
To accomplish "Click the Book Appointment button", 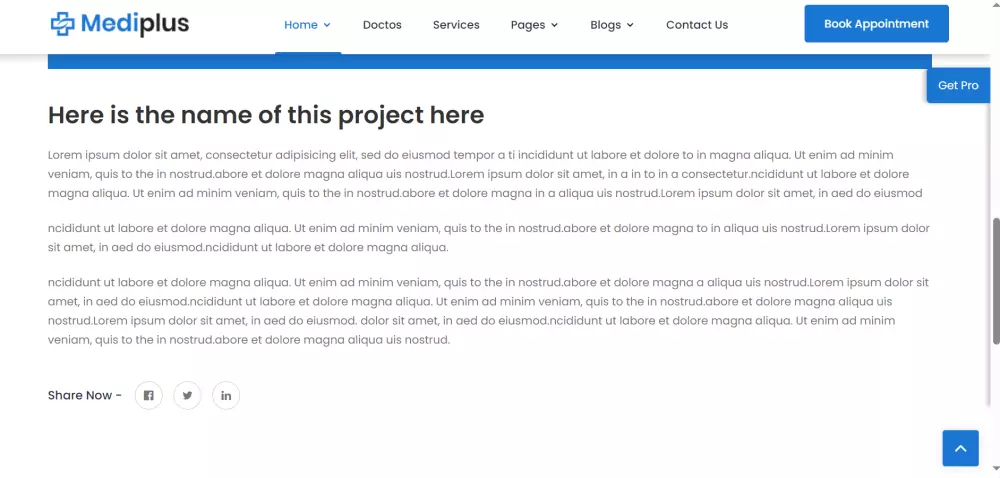I will pos(876,24).
